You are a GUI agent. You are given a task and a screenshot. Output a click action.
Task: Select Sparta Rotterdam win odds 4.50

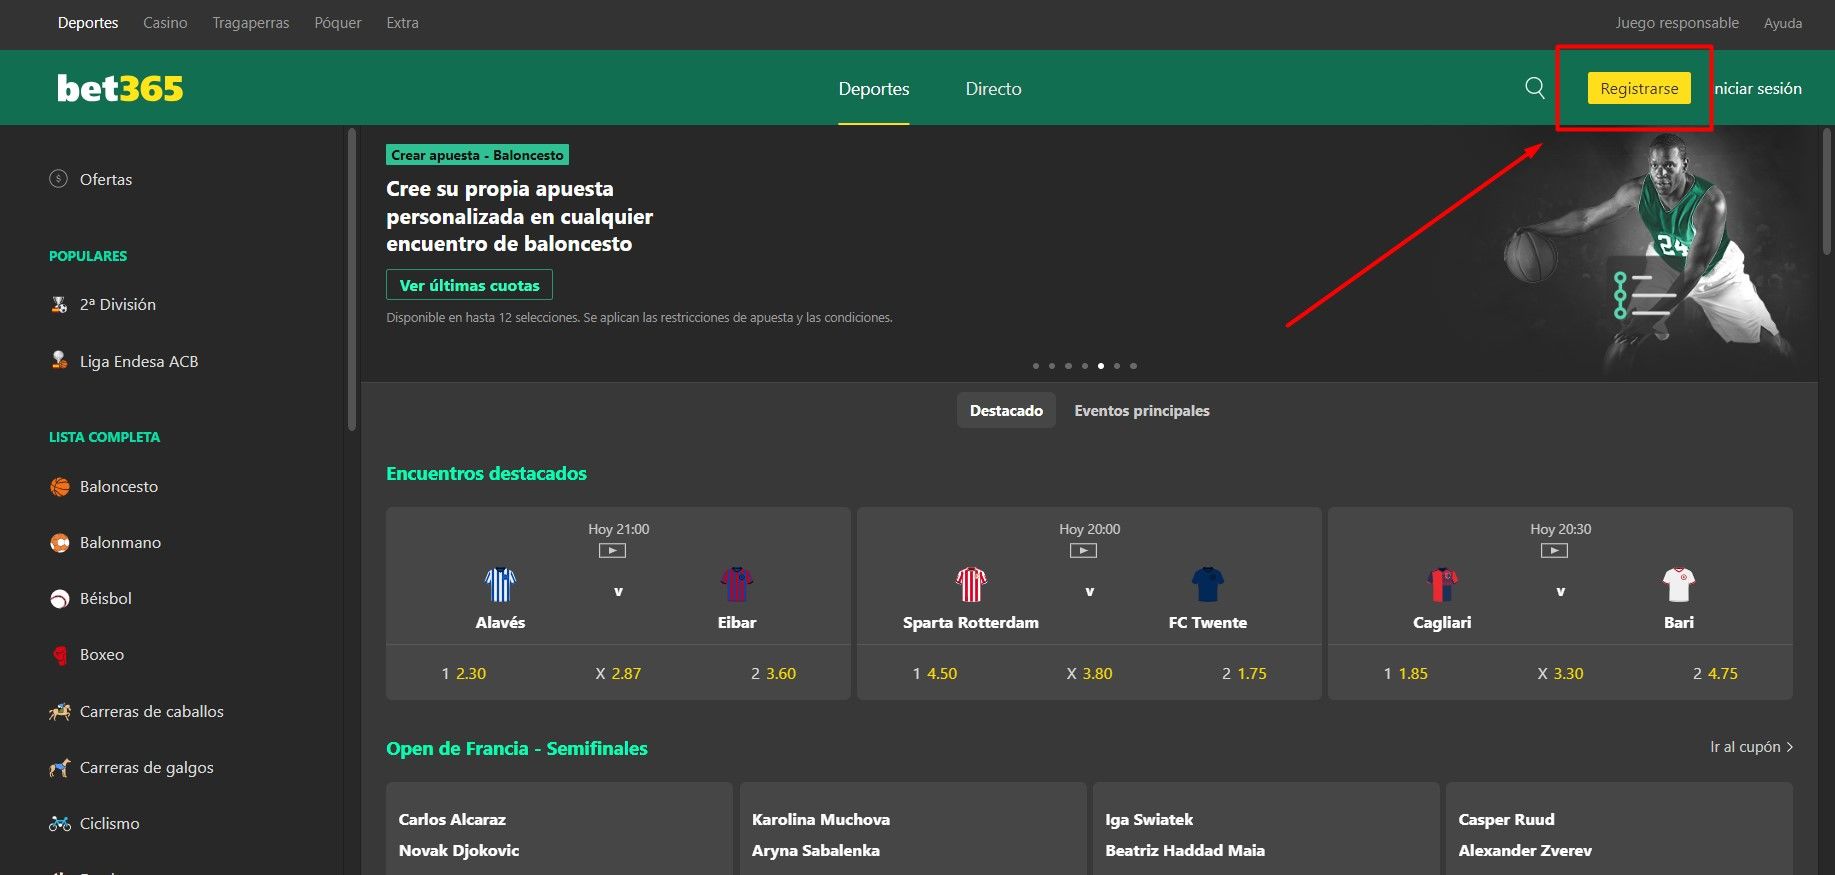coord(935,673)
